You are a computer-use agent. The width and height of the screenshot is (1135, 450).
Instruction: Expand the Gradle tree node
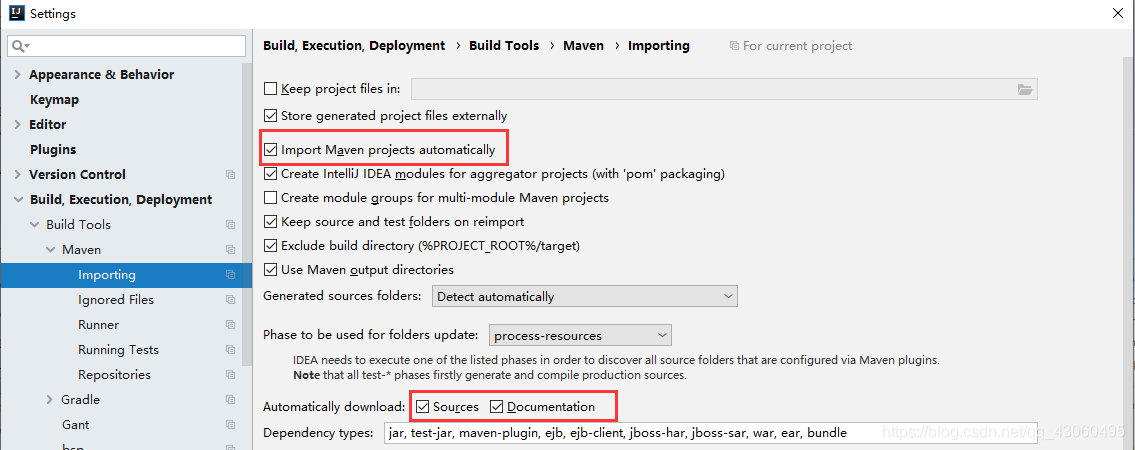[49, 399]
